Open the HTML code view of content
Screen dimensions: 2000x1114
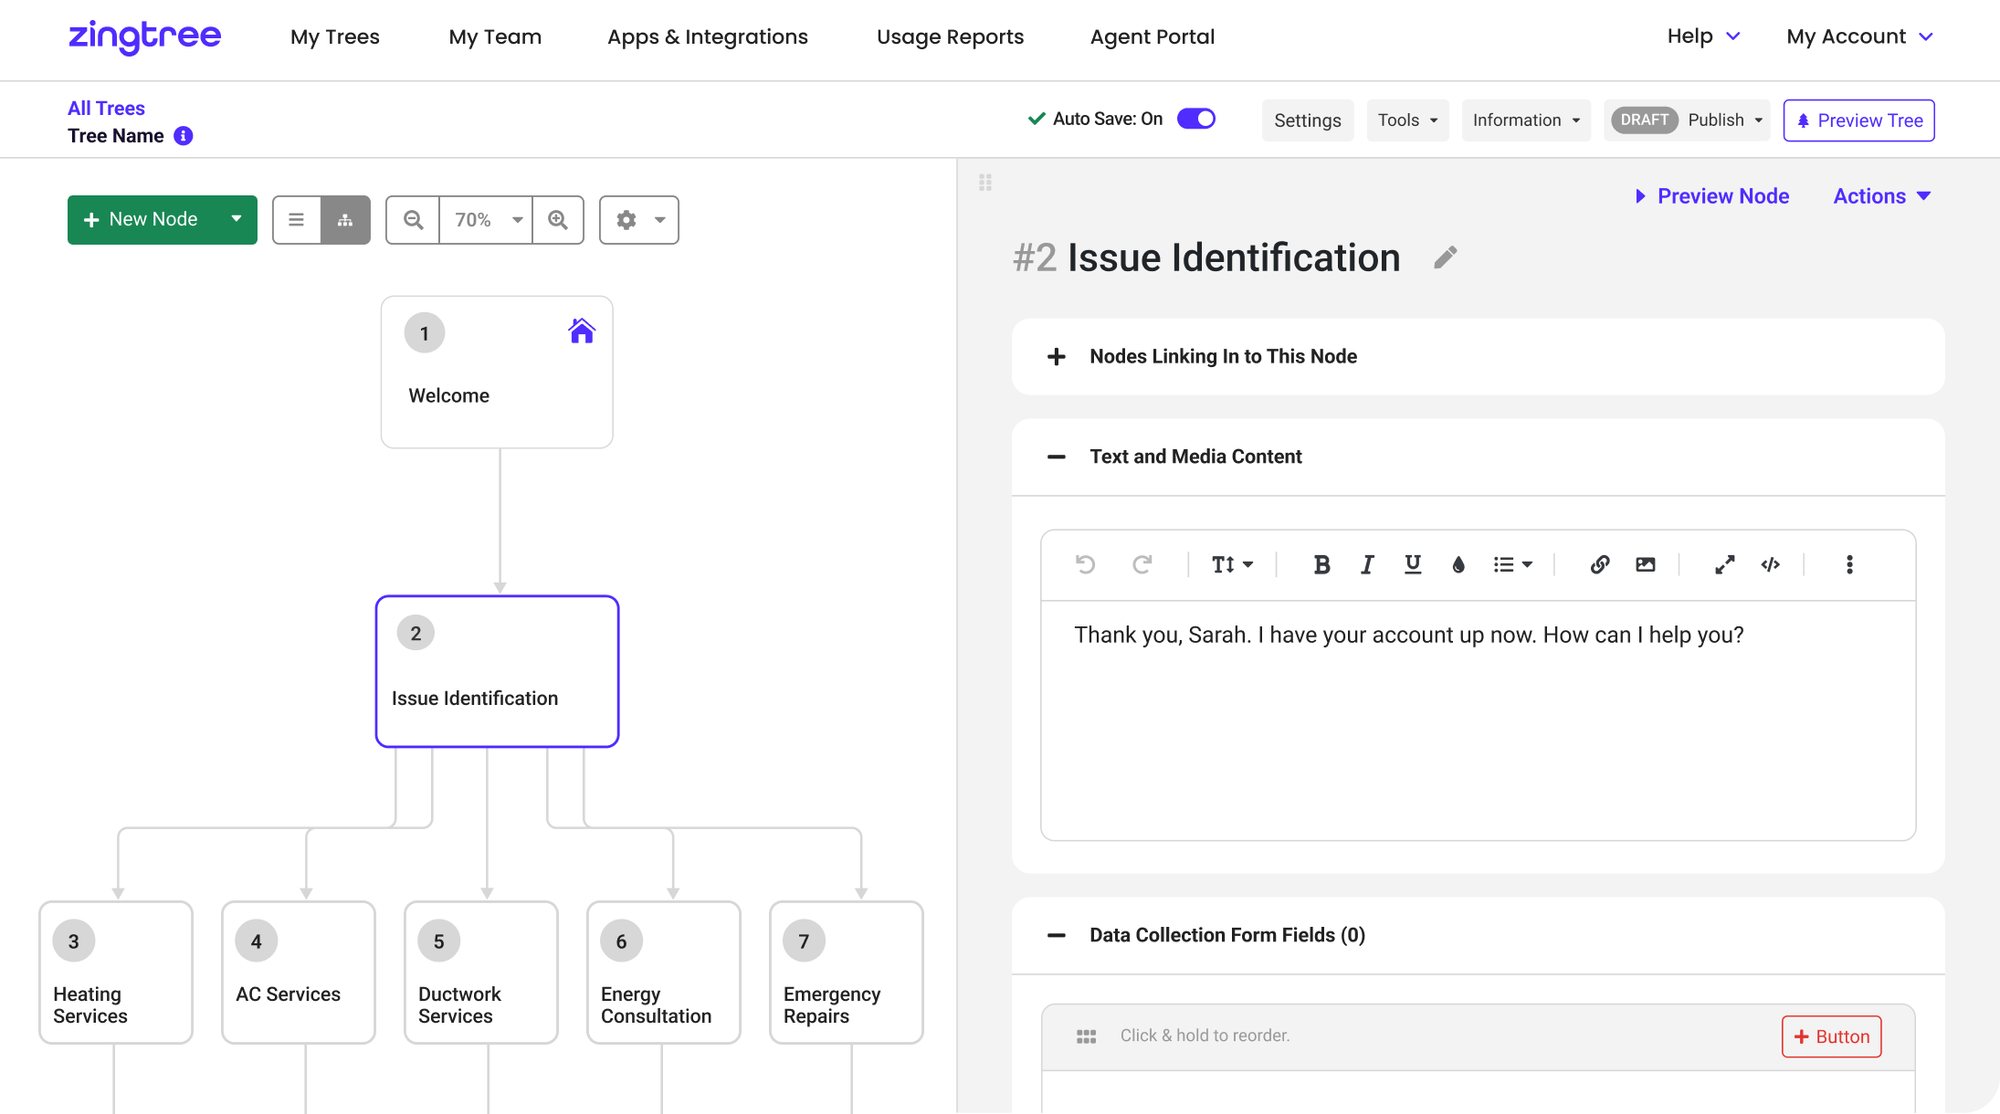pyautogui.click(x=1770, y=564)
